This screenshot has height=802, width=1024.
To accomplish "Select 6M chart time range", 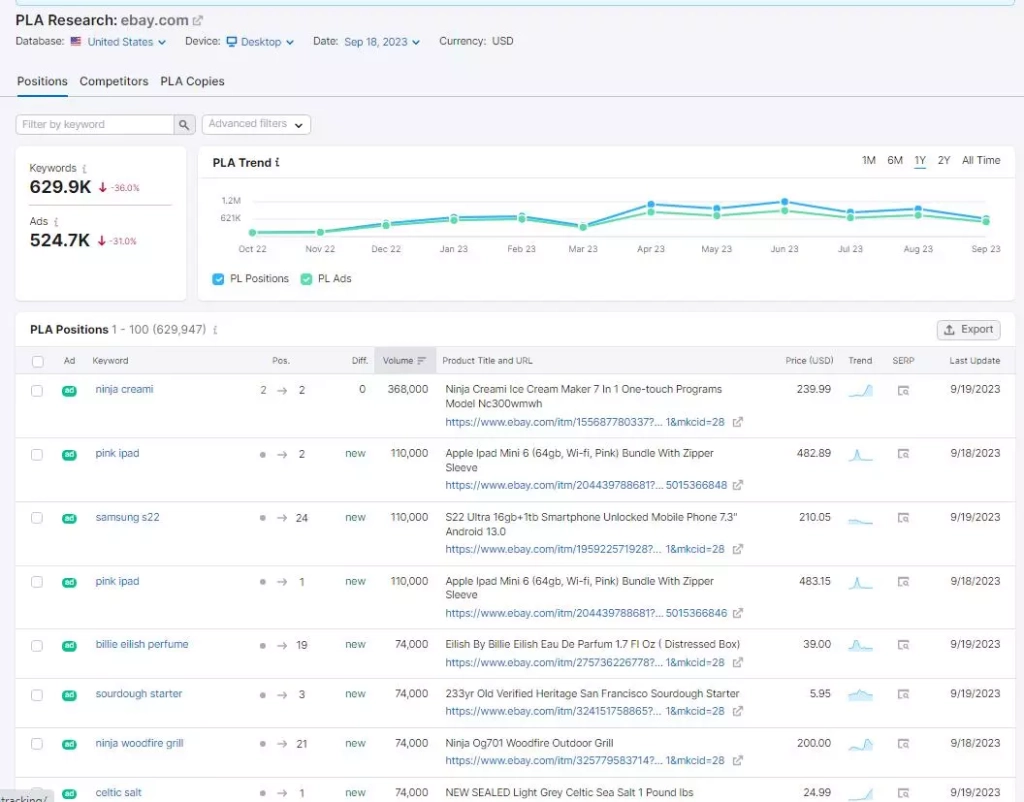I will coord(895,161).
